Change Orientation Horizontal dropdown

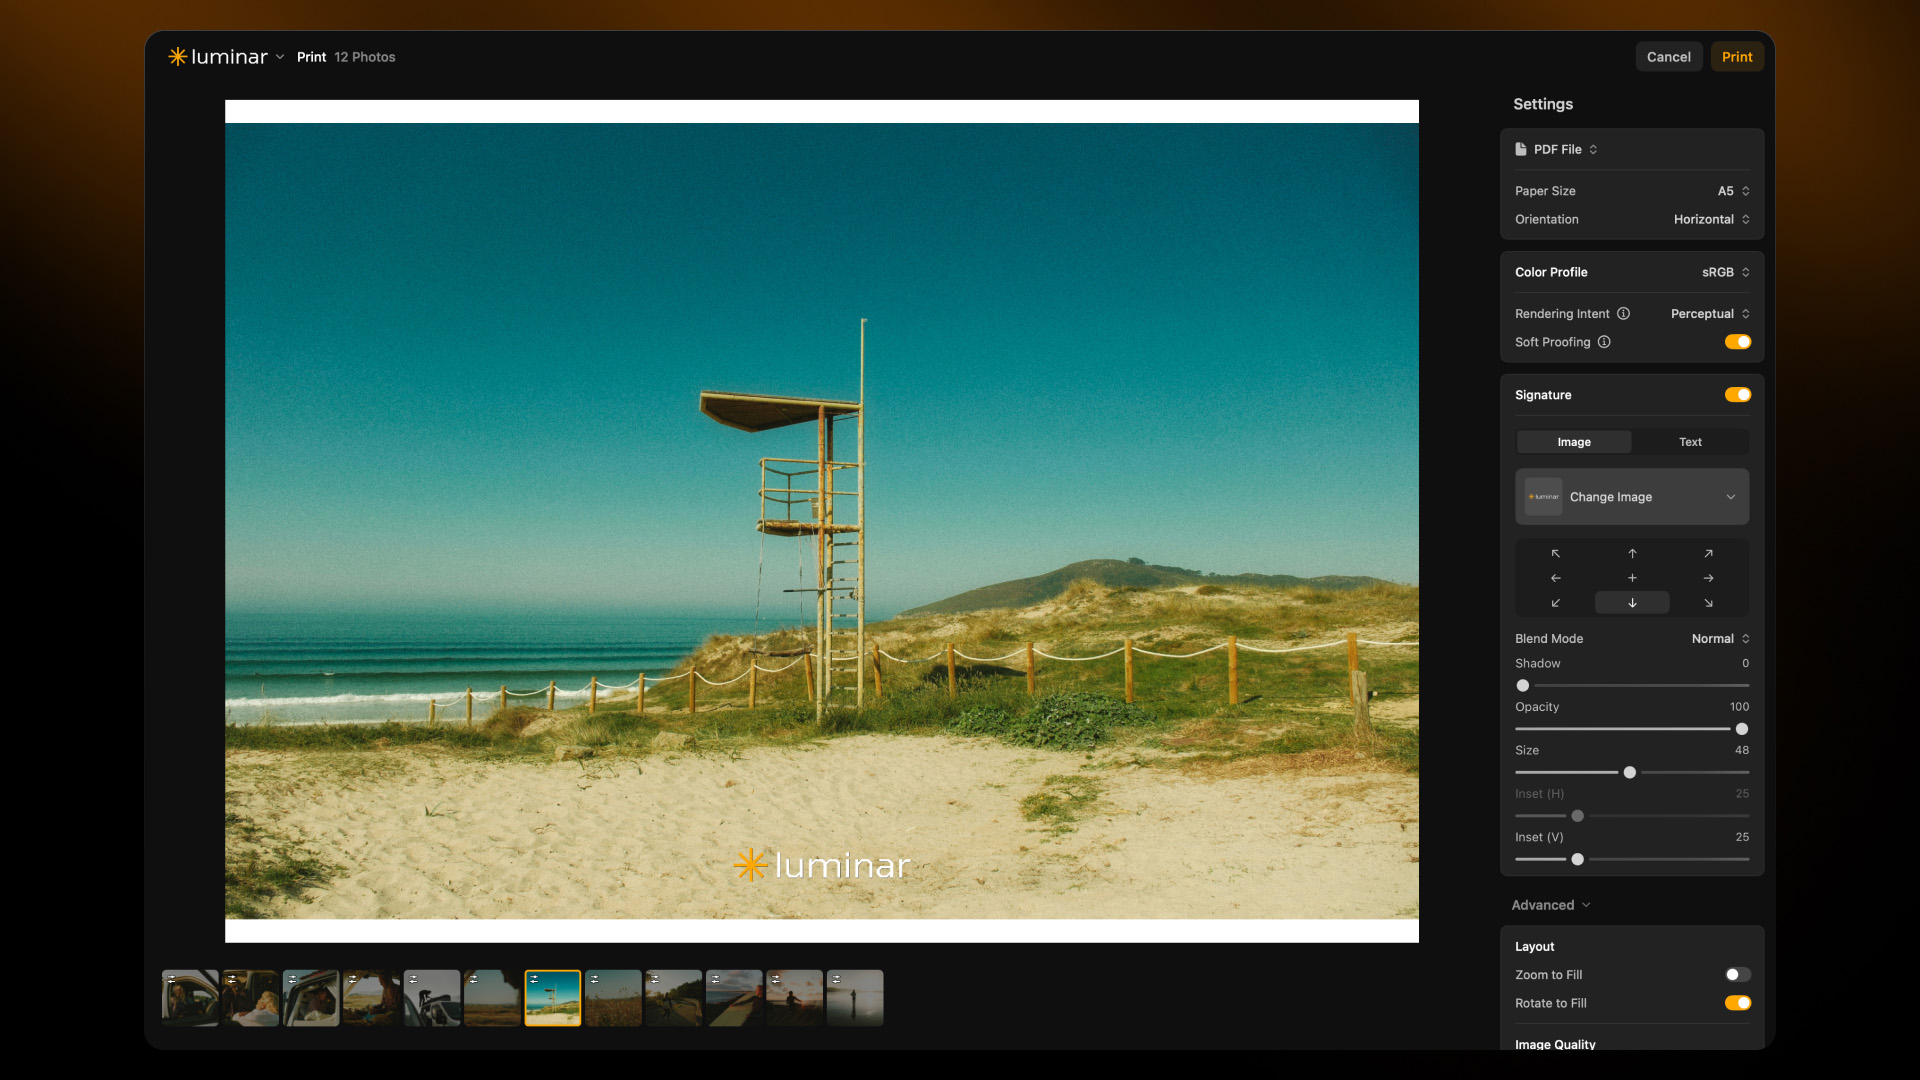[1712, 219]
